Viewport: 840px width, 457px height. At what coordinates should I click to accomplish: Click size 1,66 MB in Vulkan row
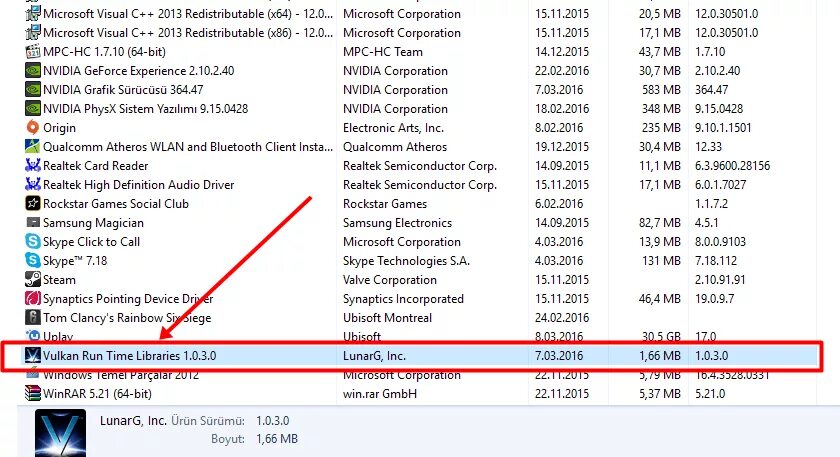(660, 356)
